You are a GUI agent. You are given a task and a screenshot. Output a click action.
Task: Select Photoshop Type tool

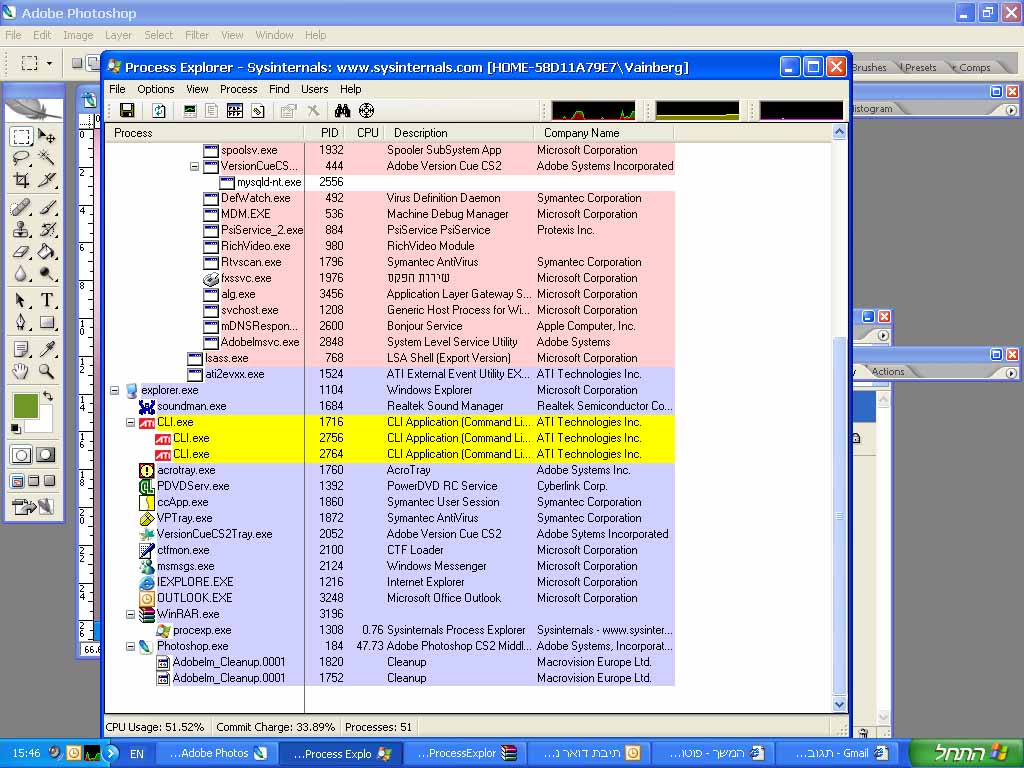pyautogui.click(x=46, y=300)
